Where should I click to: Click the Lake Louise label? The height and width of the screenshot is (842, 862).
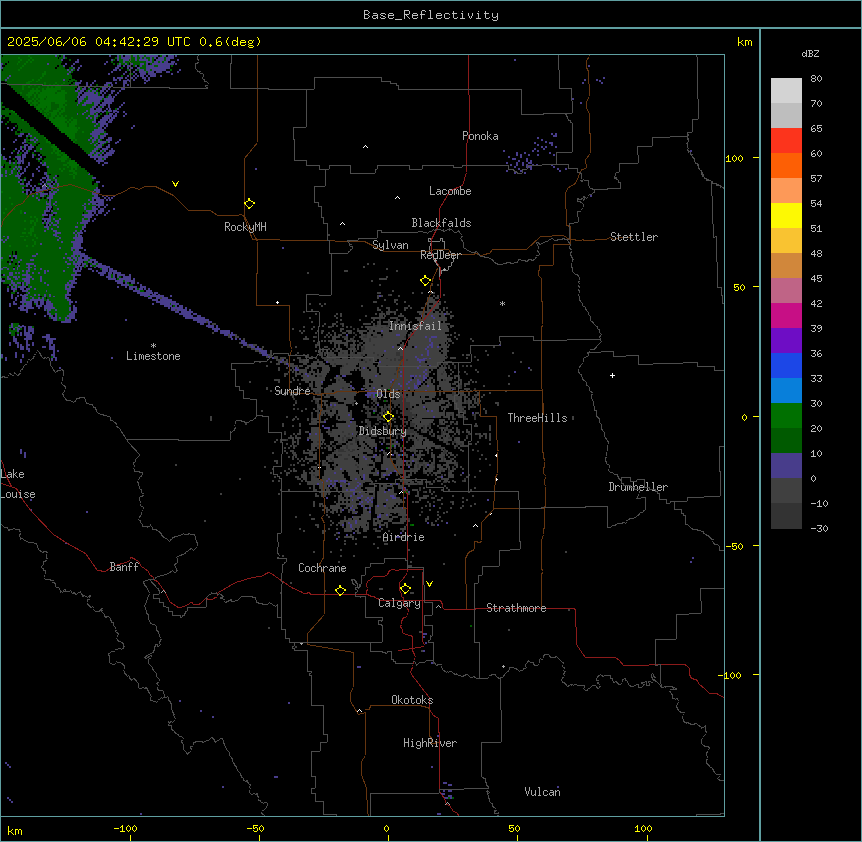pyautogui.click(x=18, y=484)
